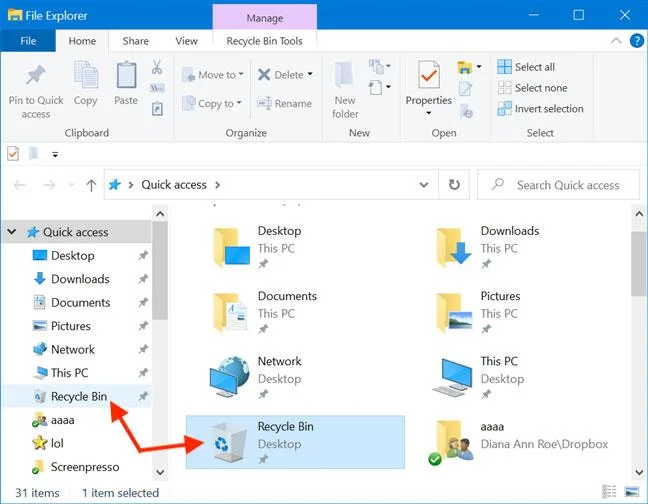Open the File menu tab
Screen dimensions: 648x504
tap(28, 40)
